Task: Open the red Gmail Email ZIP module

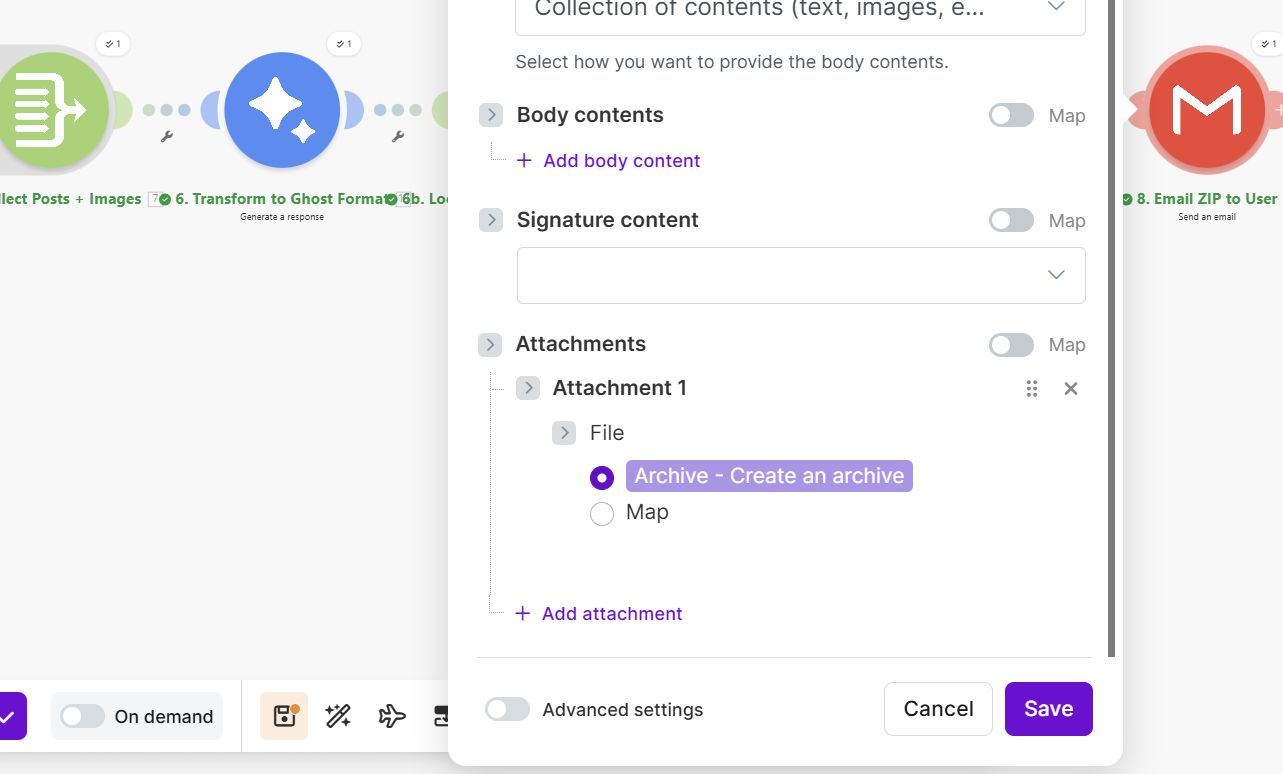Action: tap(1206, 110)
